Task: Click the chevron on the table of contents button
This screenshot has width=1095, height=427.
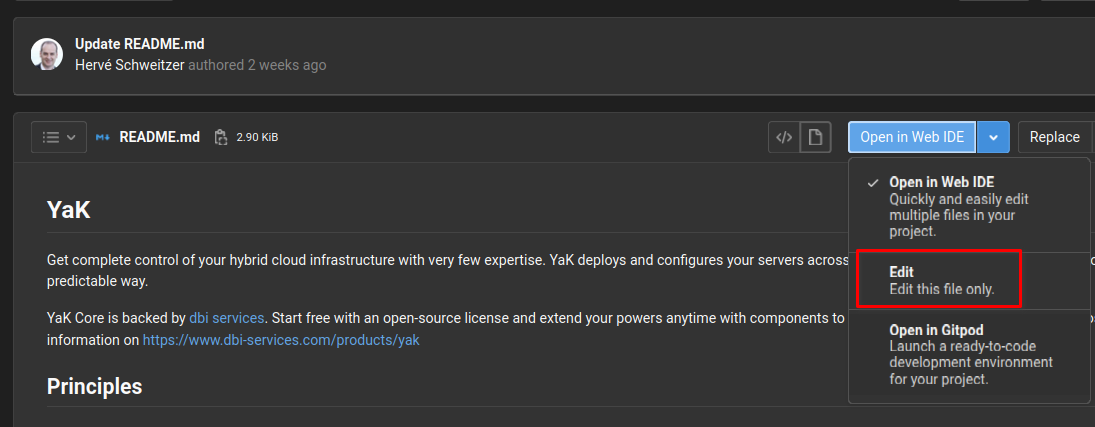Action: (x=71, y=137)
